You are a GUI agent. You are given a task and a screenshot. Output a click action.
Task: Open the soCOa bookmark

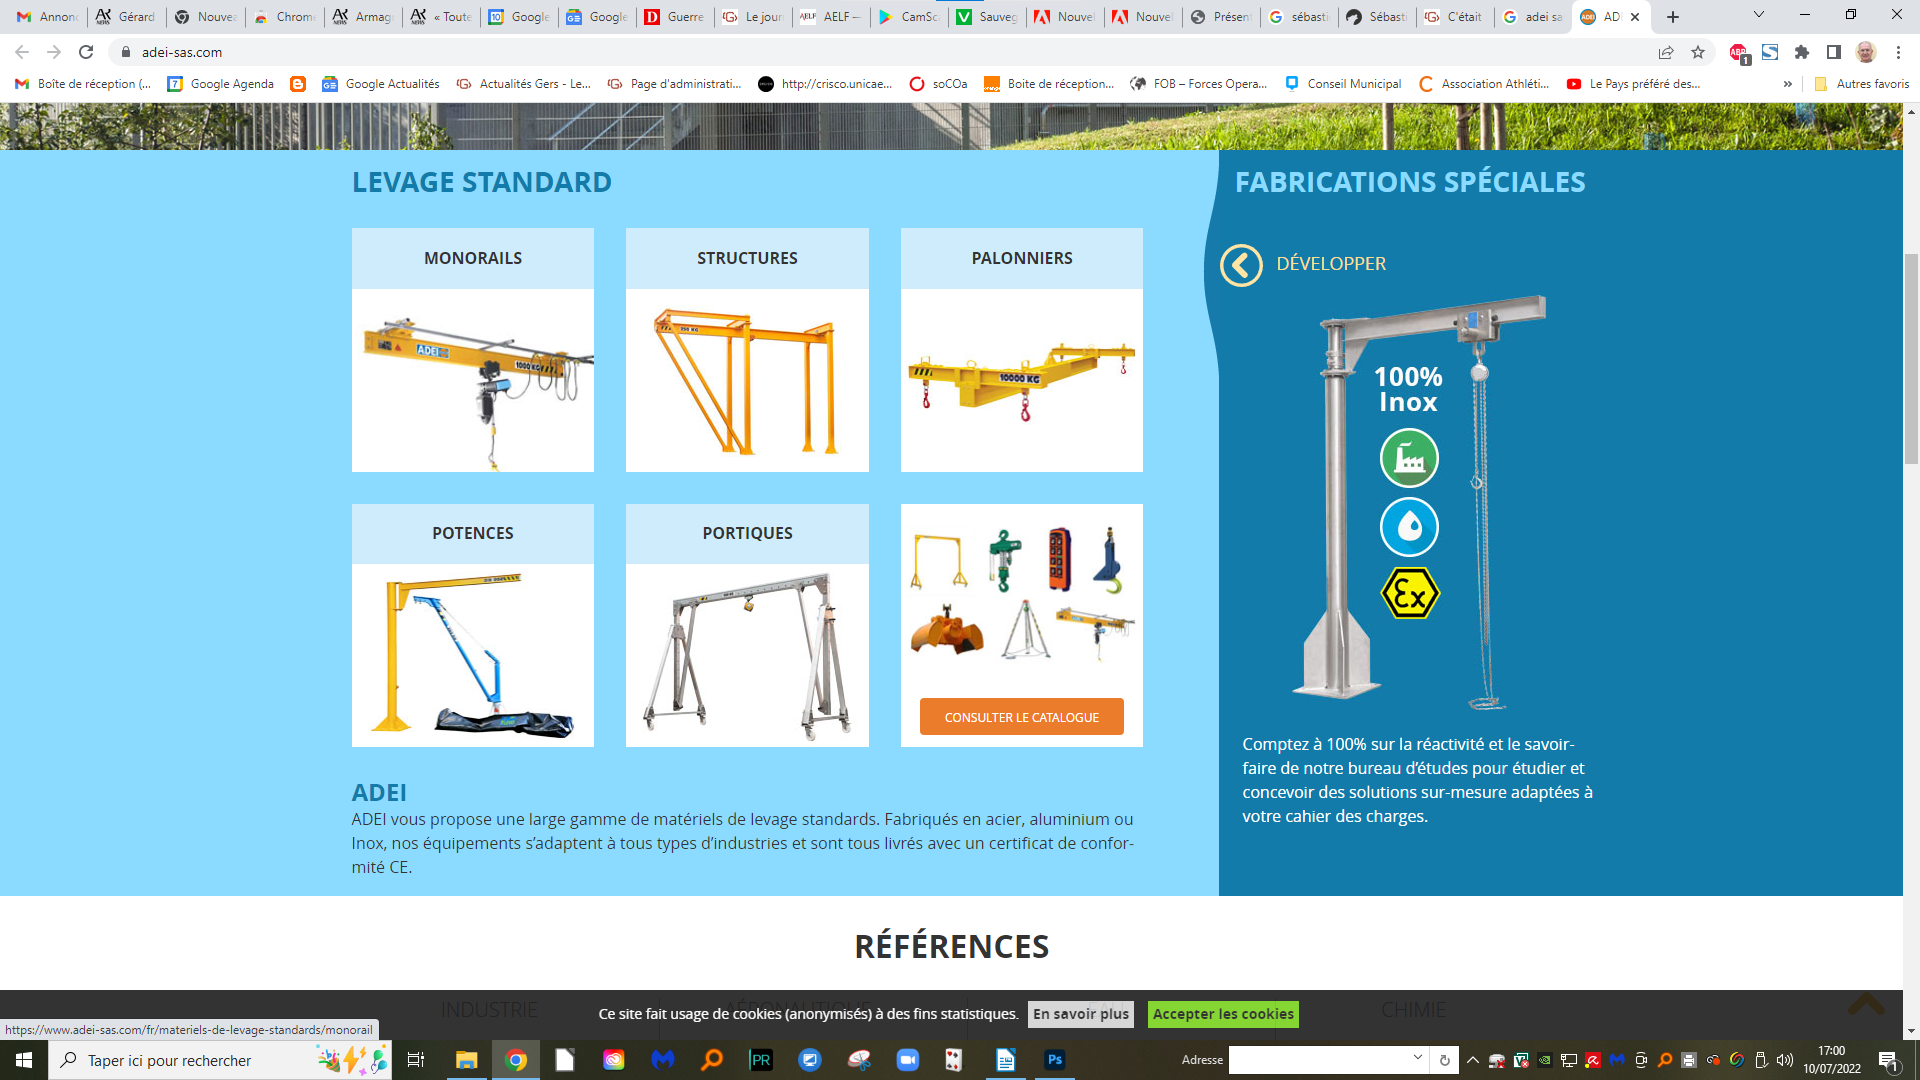pos(938,84)
